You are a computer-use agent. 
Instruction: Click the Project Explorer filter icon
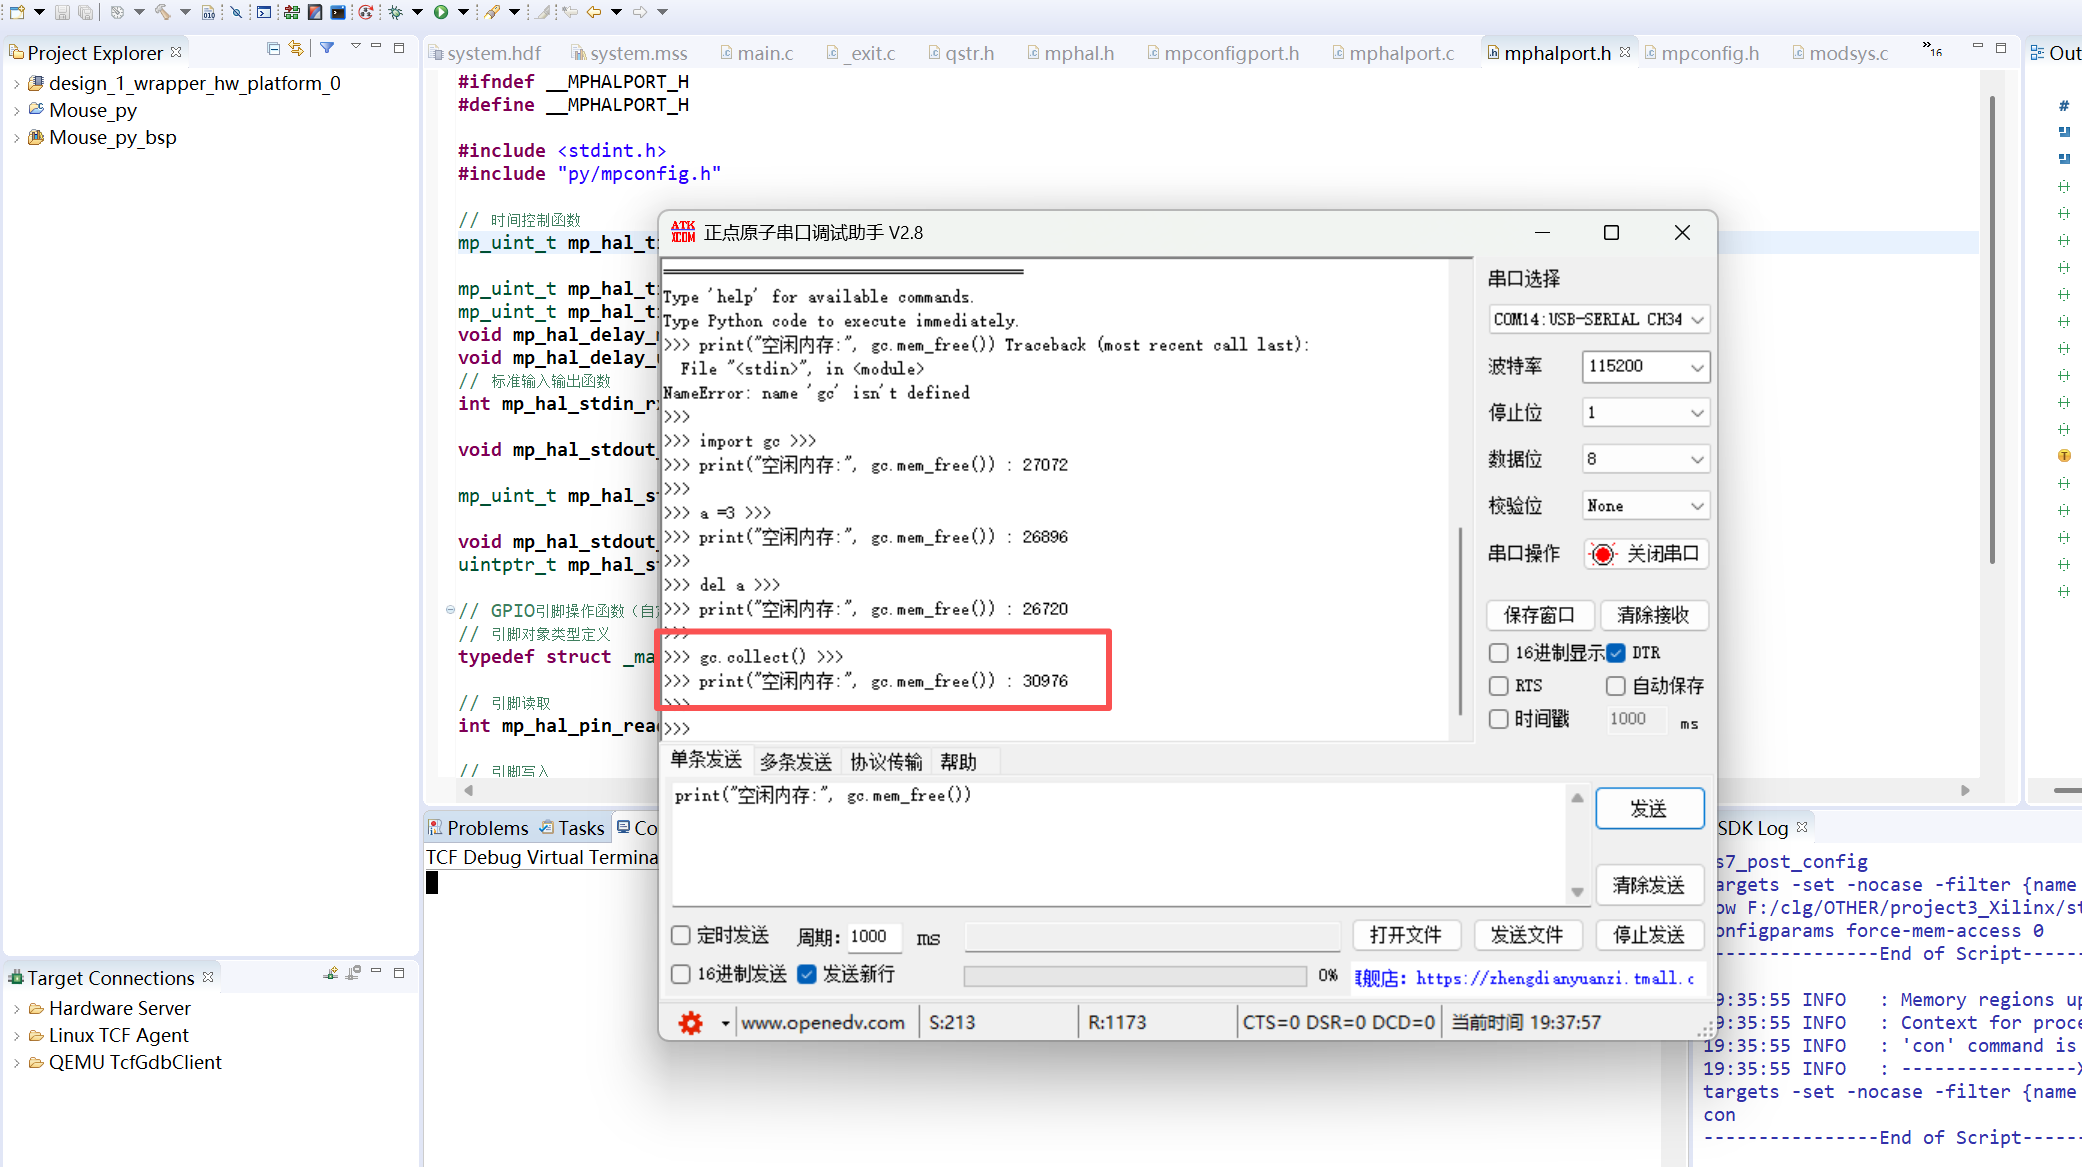[x=327, y=48]
